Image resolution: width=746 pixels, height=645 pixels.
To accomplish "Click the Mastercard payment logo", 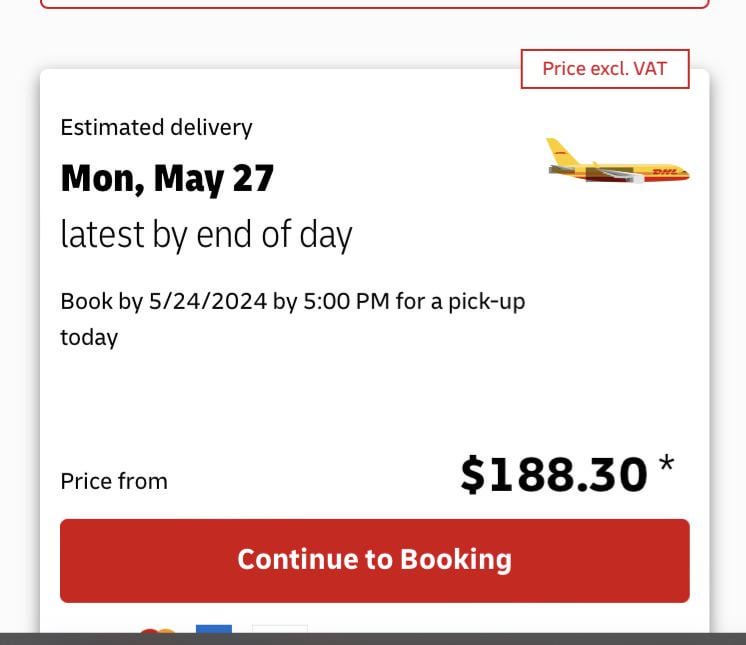I will [x=157, y=630].
